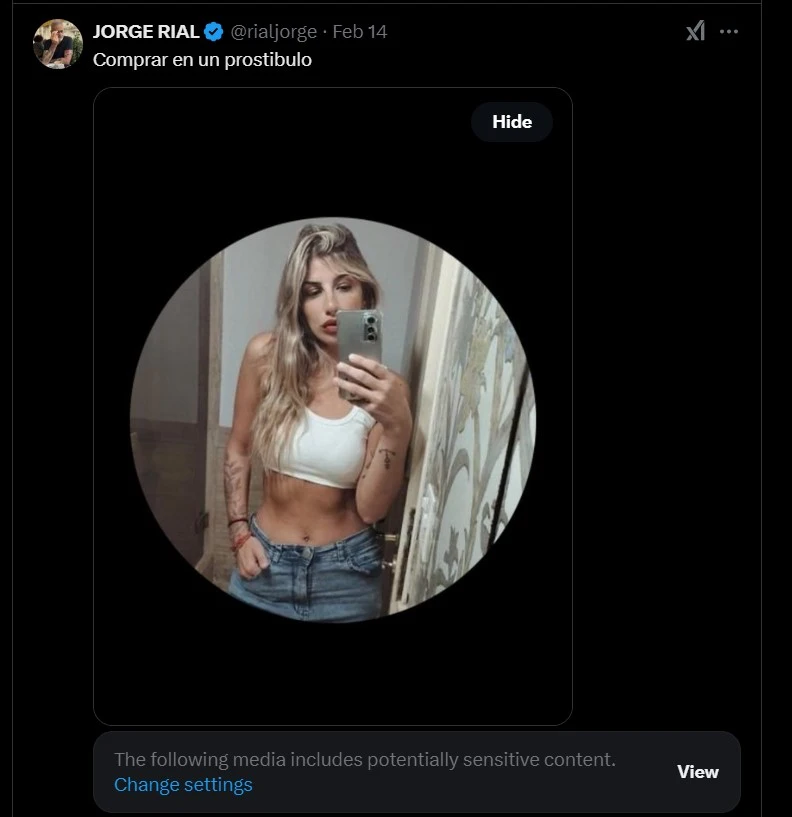
Task: Click the JORGE RIAL display name
Action: [x=146, y=31]
